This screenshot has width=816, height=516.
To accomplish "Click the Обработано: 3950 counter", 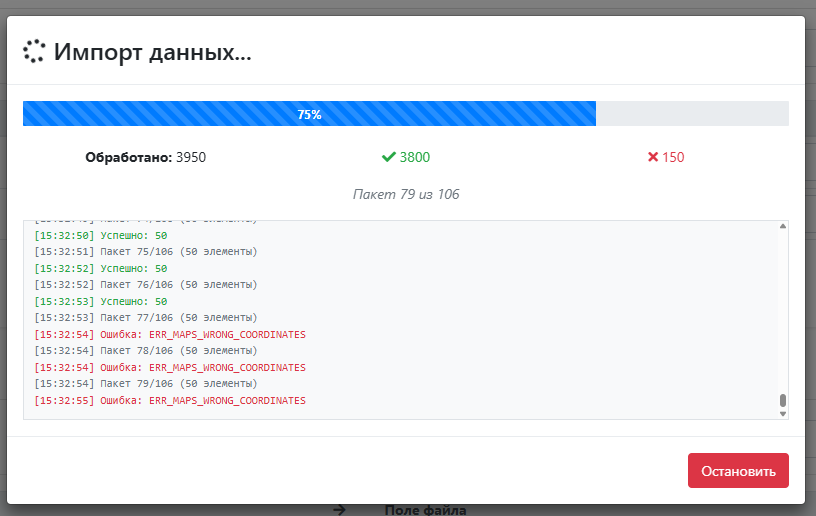I will [146, 157].
